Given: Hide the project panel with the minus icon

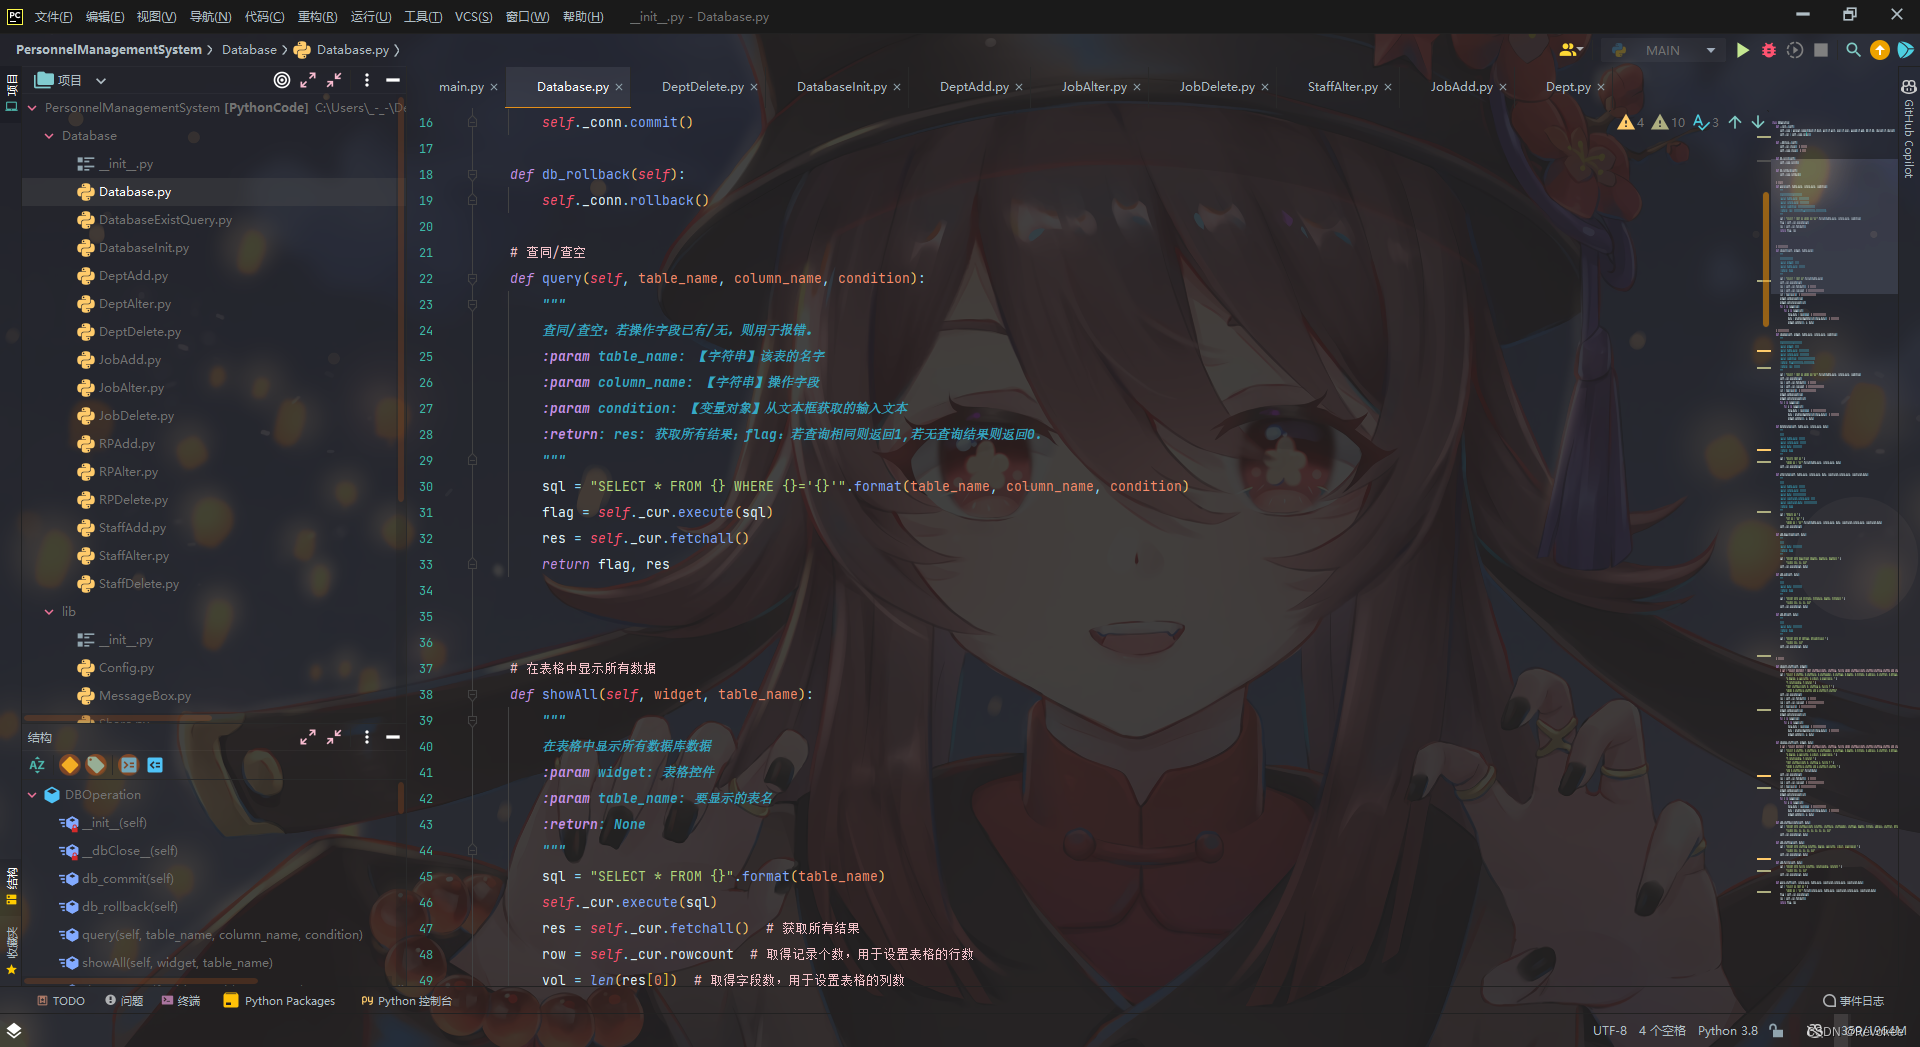Looking at the screenshot, I should [x=393, y=80].
